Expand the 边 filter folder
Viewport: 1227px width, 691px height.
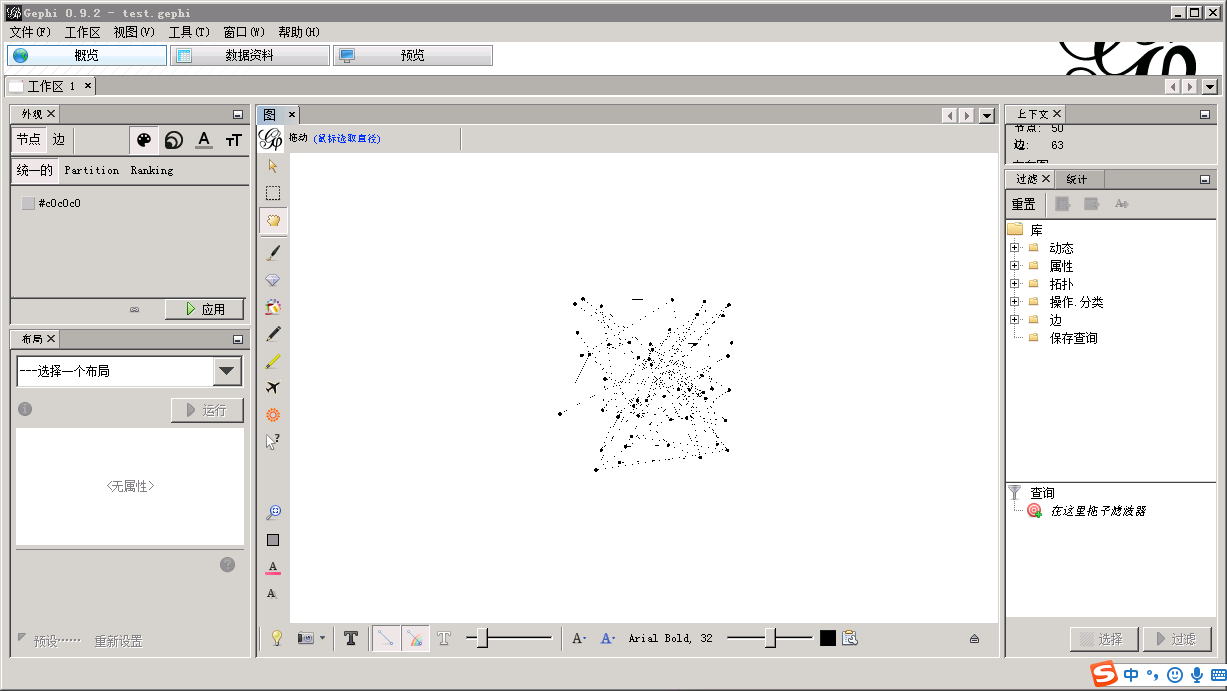coord(1014,320)
